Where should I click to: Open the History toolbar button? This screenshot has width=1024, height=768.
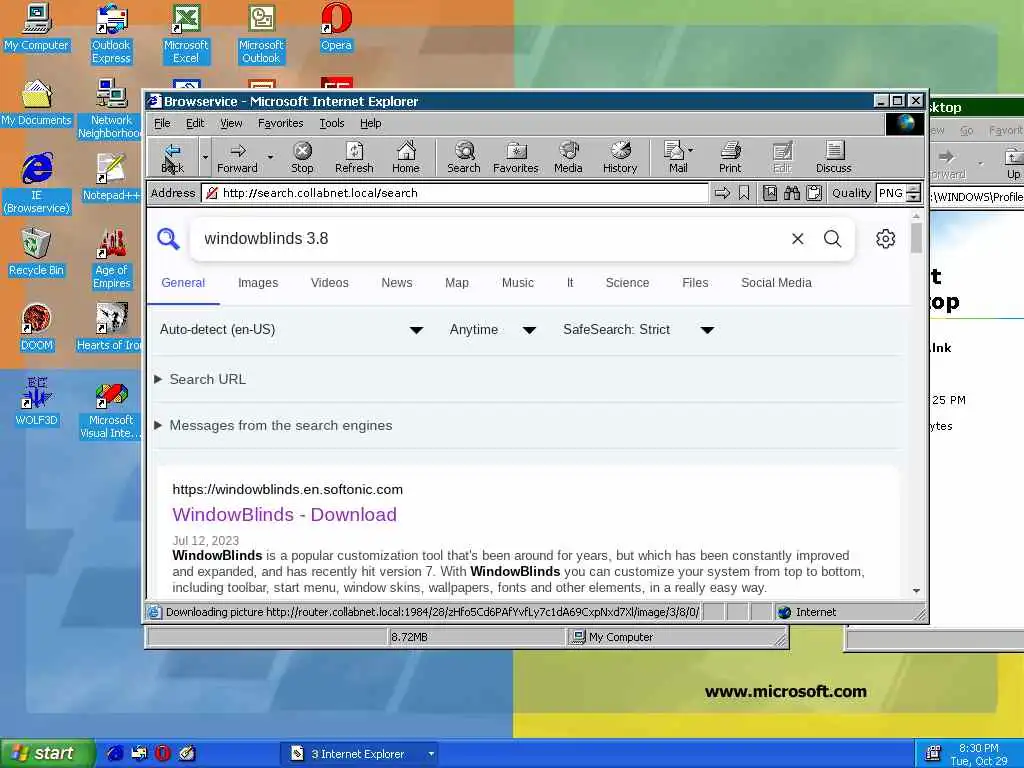point(620,157)
